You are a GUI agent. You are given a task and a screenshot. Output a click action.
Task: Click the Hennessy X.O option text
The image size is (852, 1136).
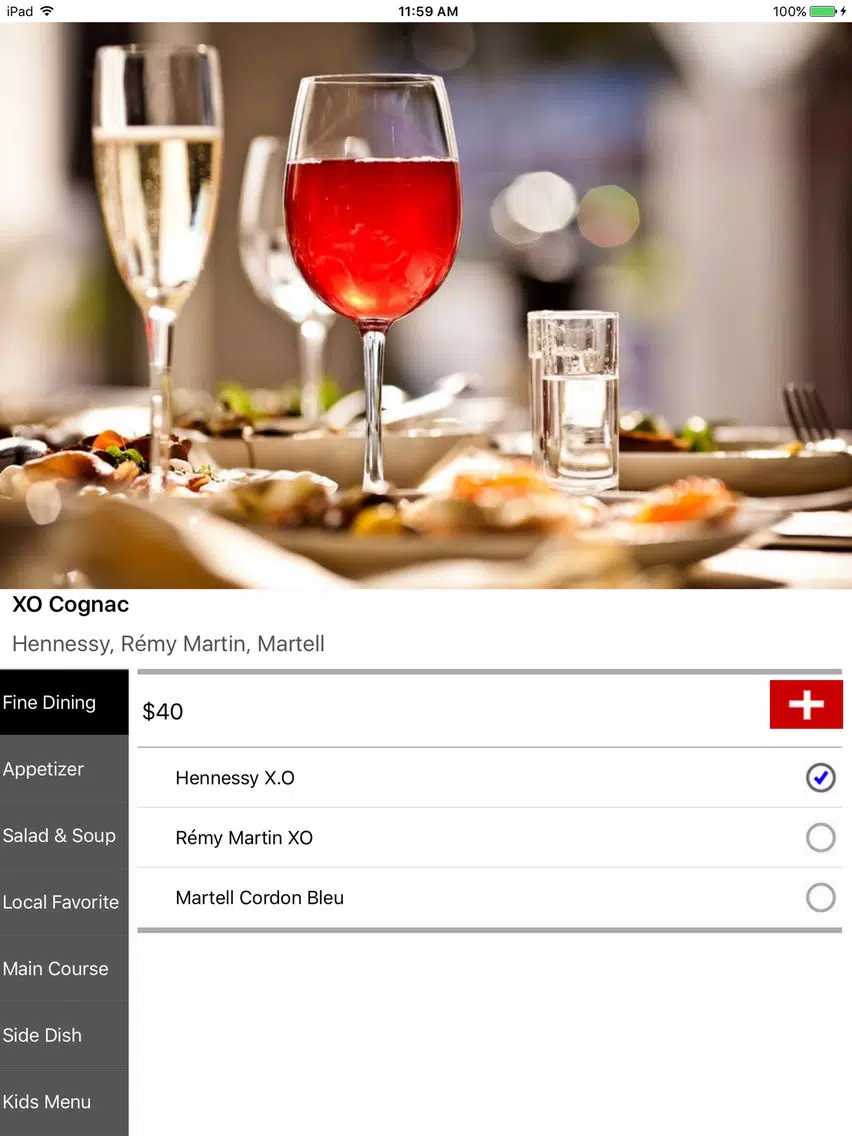coord(235,778)
